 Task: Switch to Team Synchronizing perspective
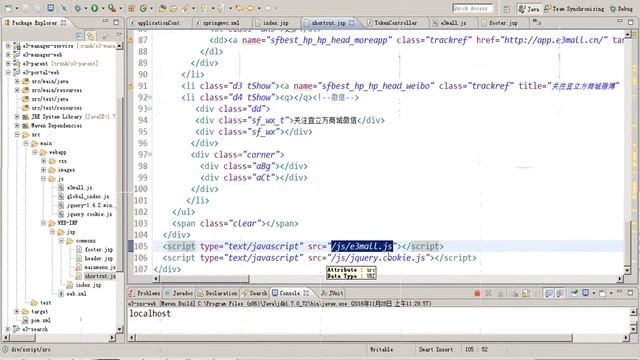(574, 9)
